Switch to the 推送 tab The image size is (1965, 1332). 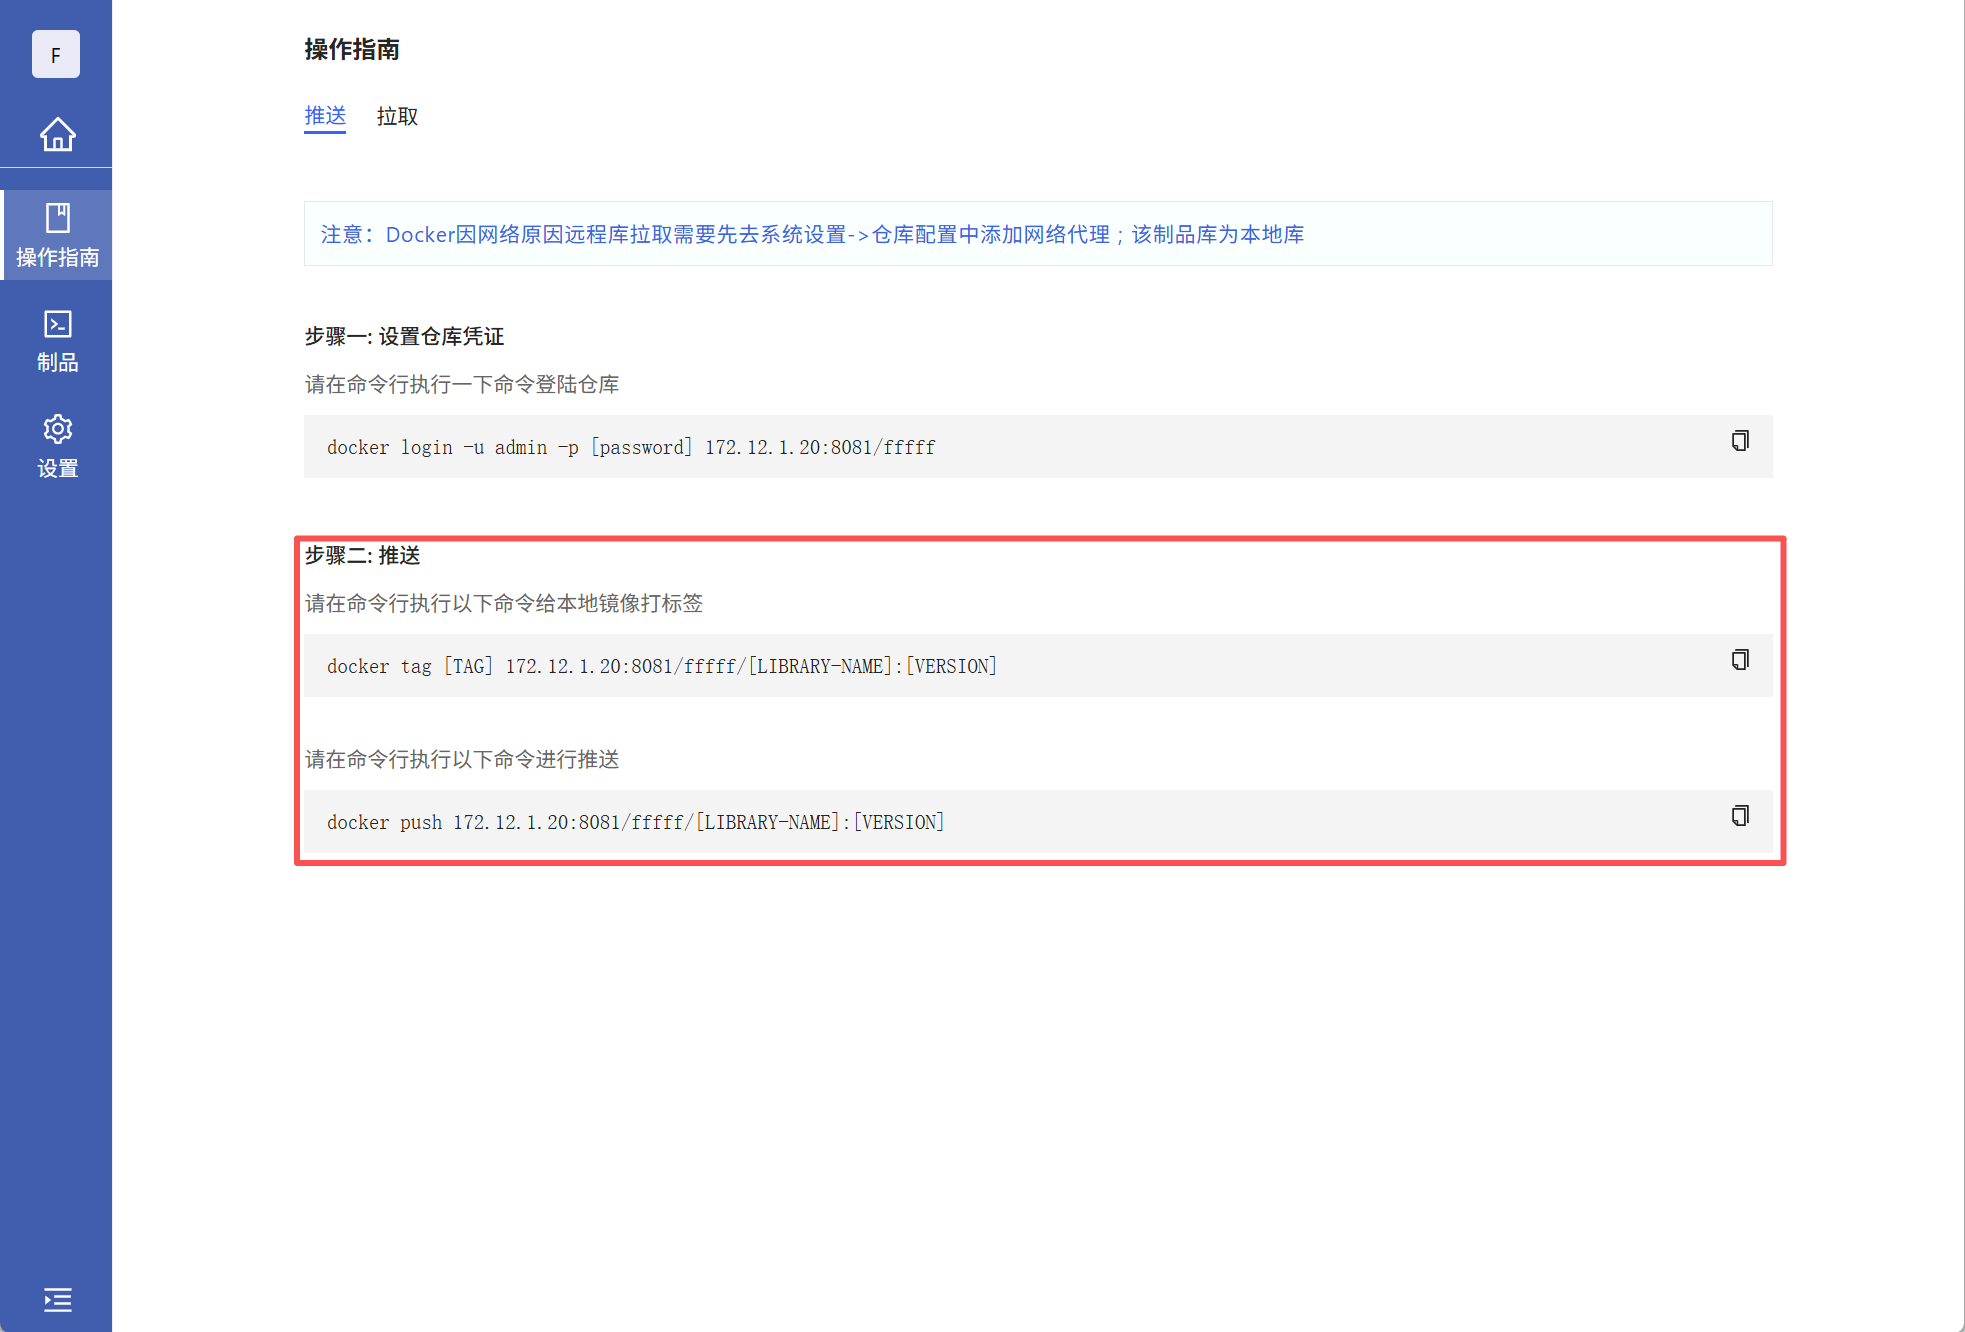tap(325, 116)
